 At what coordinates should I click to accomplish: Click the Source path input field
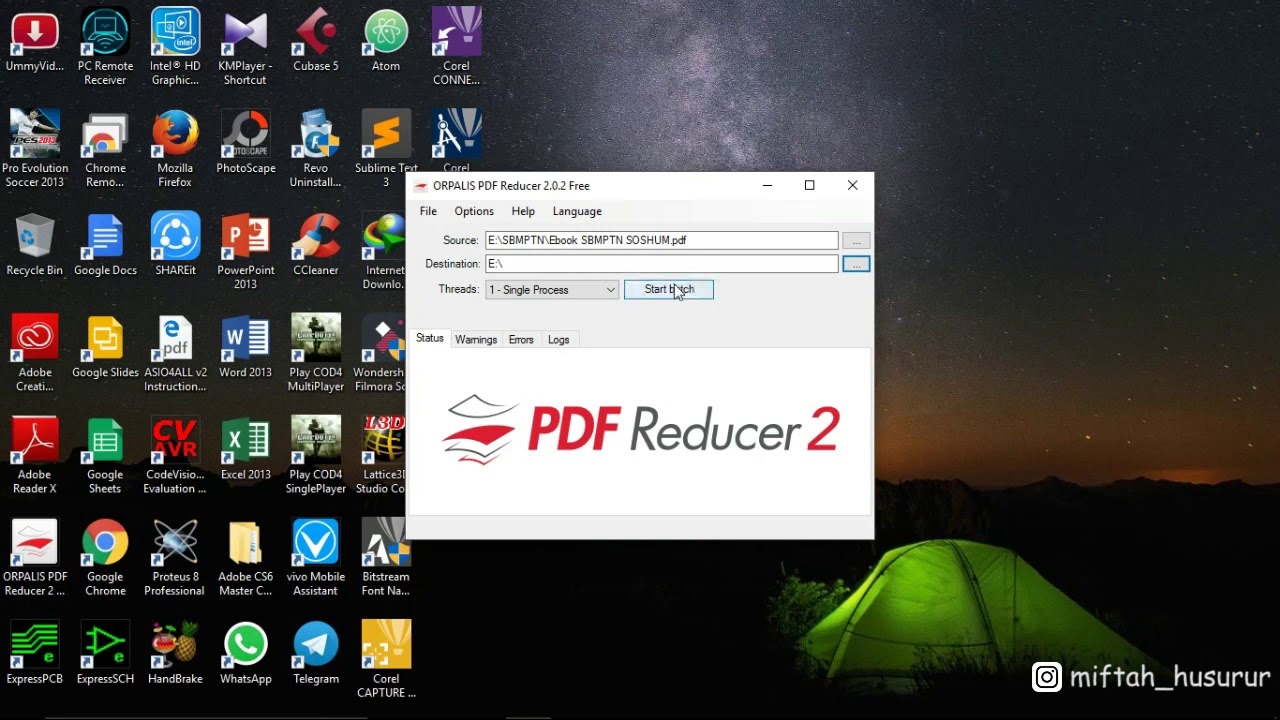661,240
